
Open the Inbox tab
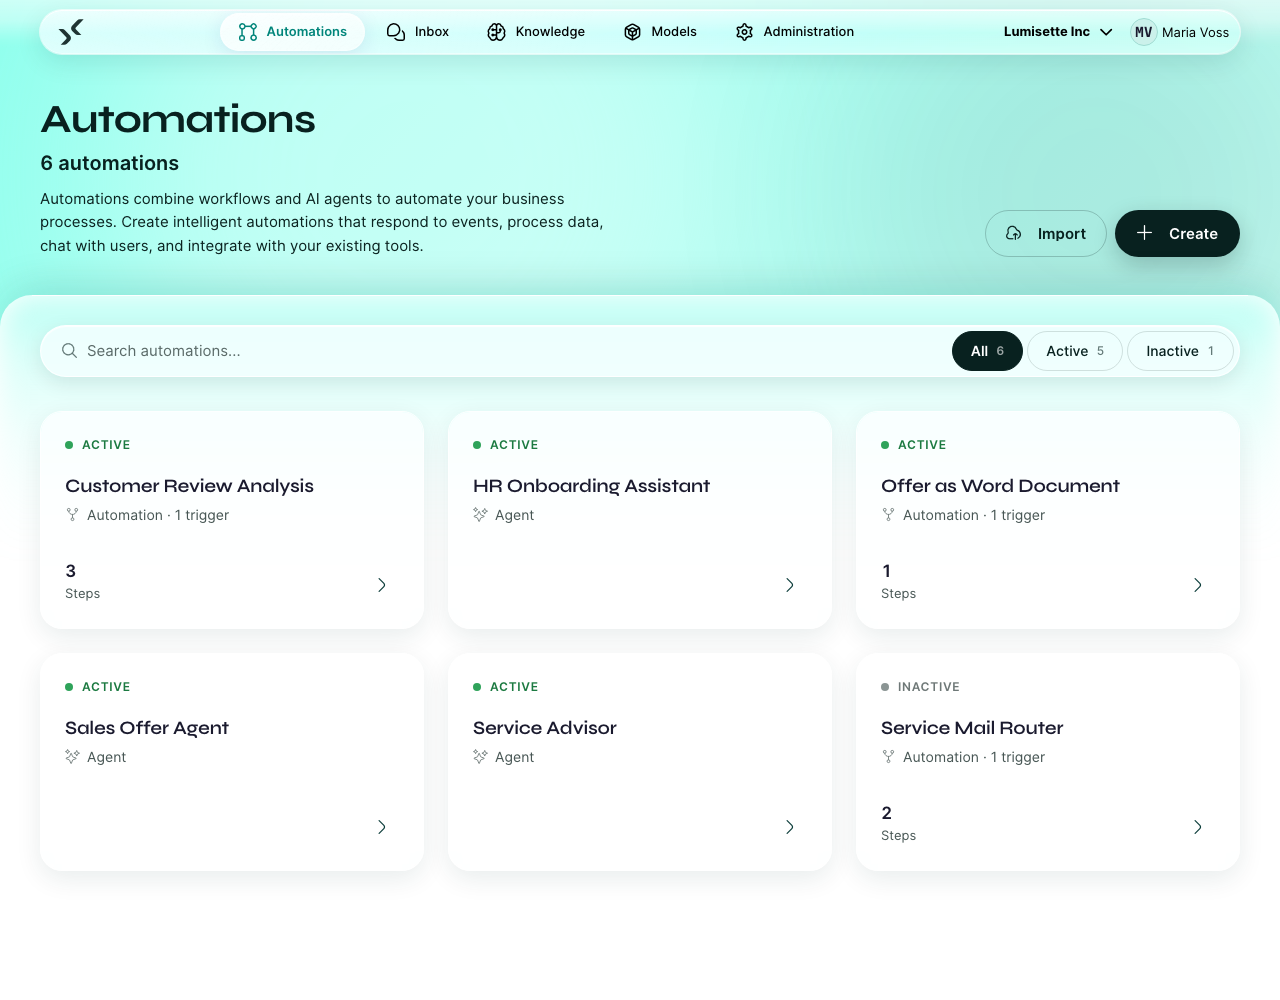click(418, 32)
